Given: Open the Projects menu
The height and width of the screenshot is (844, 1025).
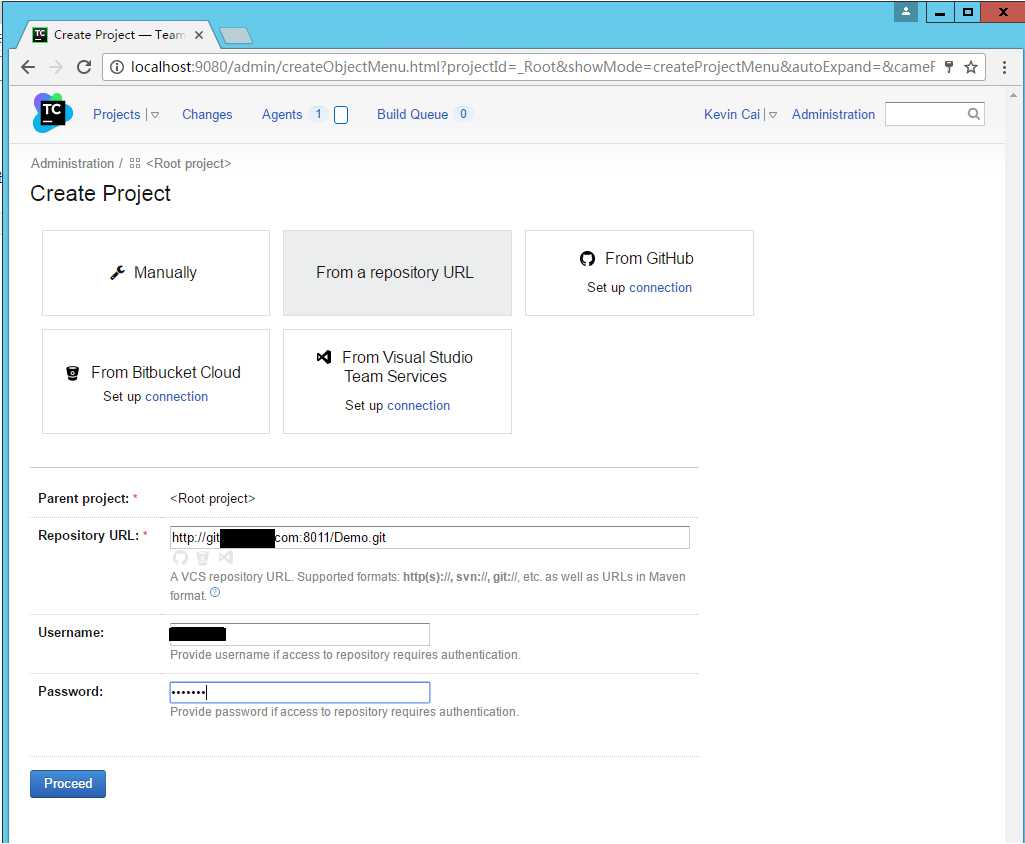Looking at the screenshot, I should pyautogui.click(x=116, y=114).
